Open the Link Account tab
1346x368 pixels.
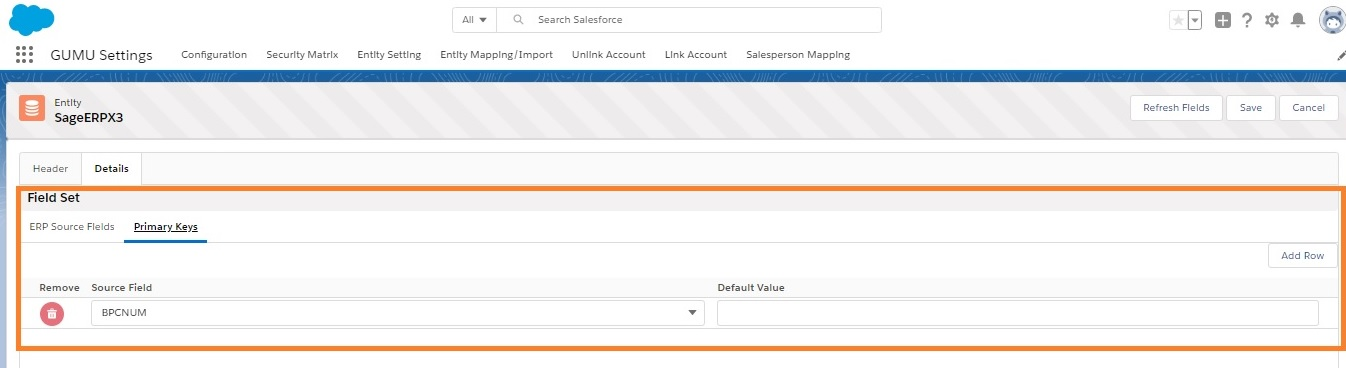point(696,55)
